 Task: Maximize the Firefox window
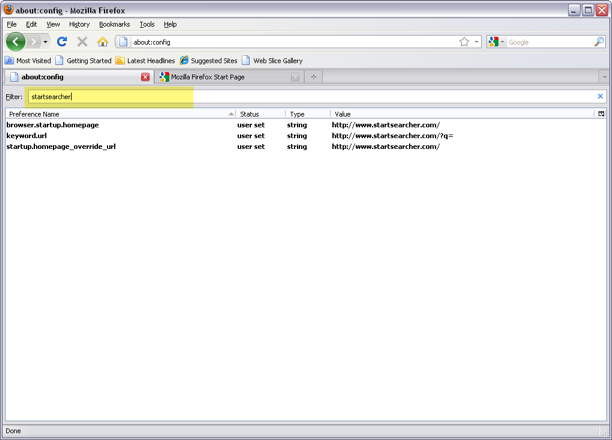click(588, 10)
